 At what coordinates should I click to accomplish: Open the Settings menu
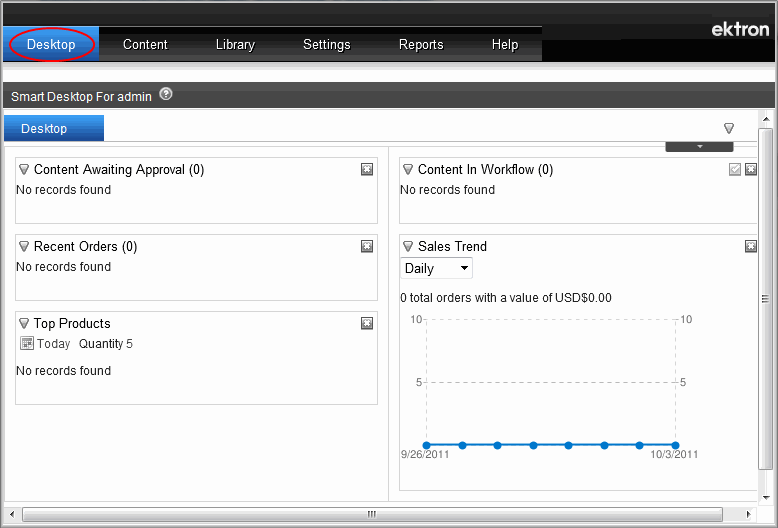(326, 44)
